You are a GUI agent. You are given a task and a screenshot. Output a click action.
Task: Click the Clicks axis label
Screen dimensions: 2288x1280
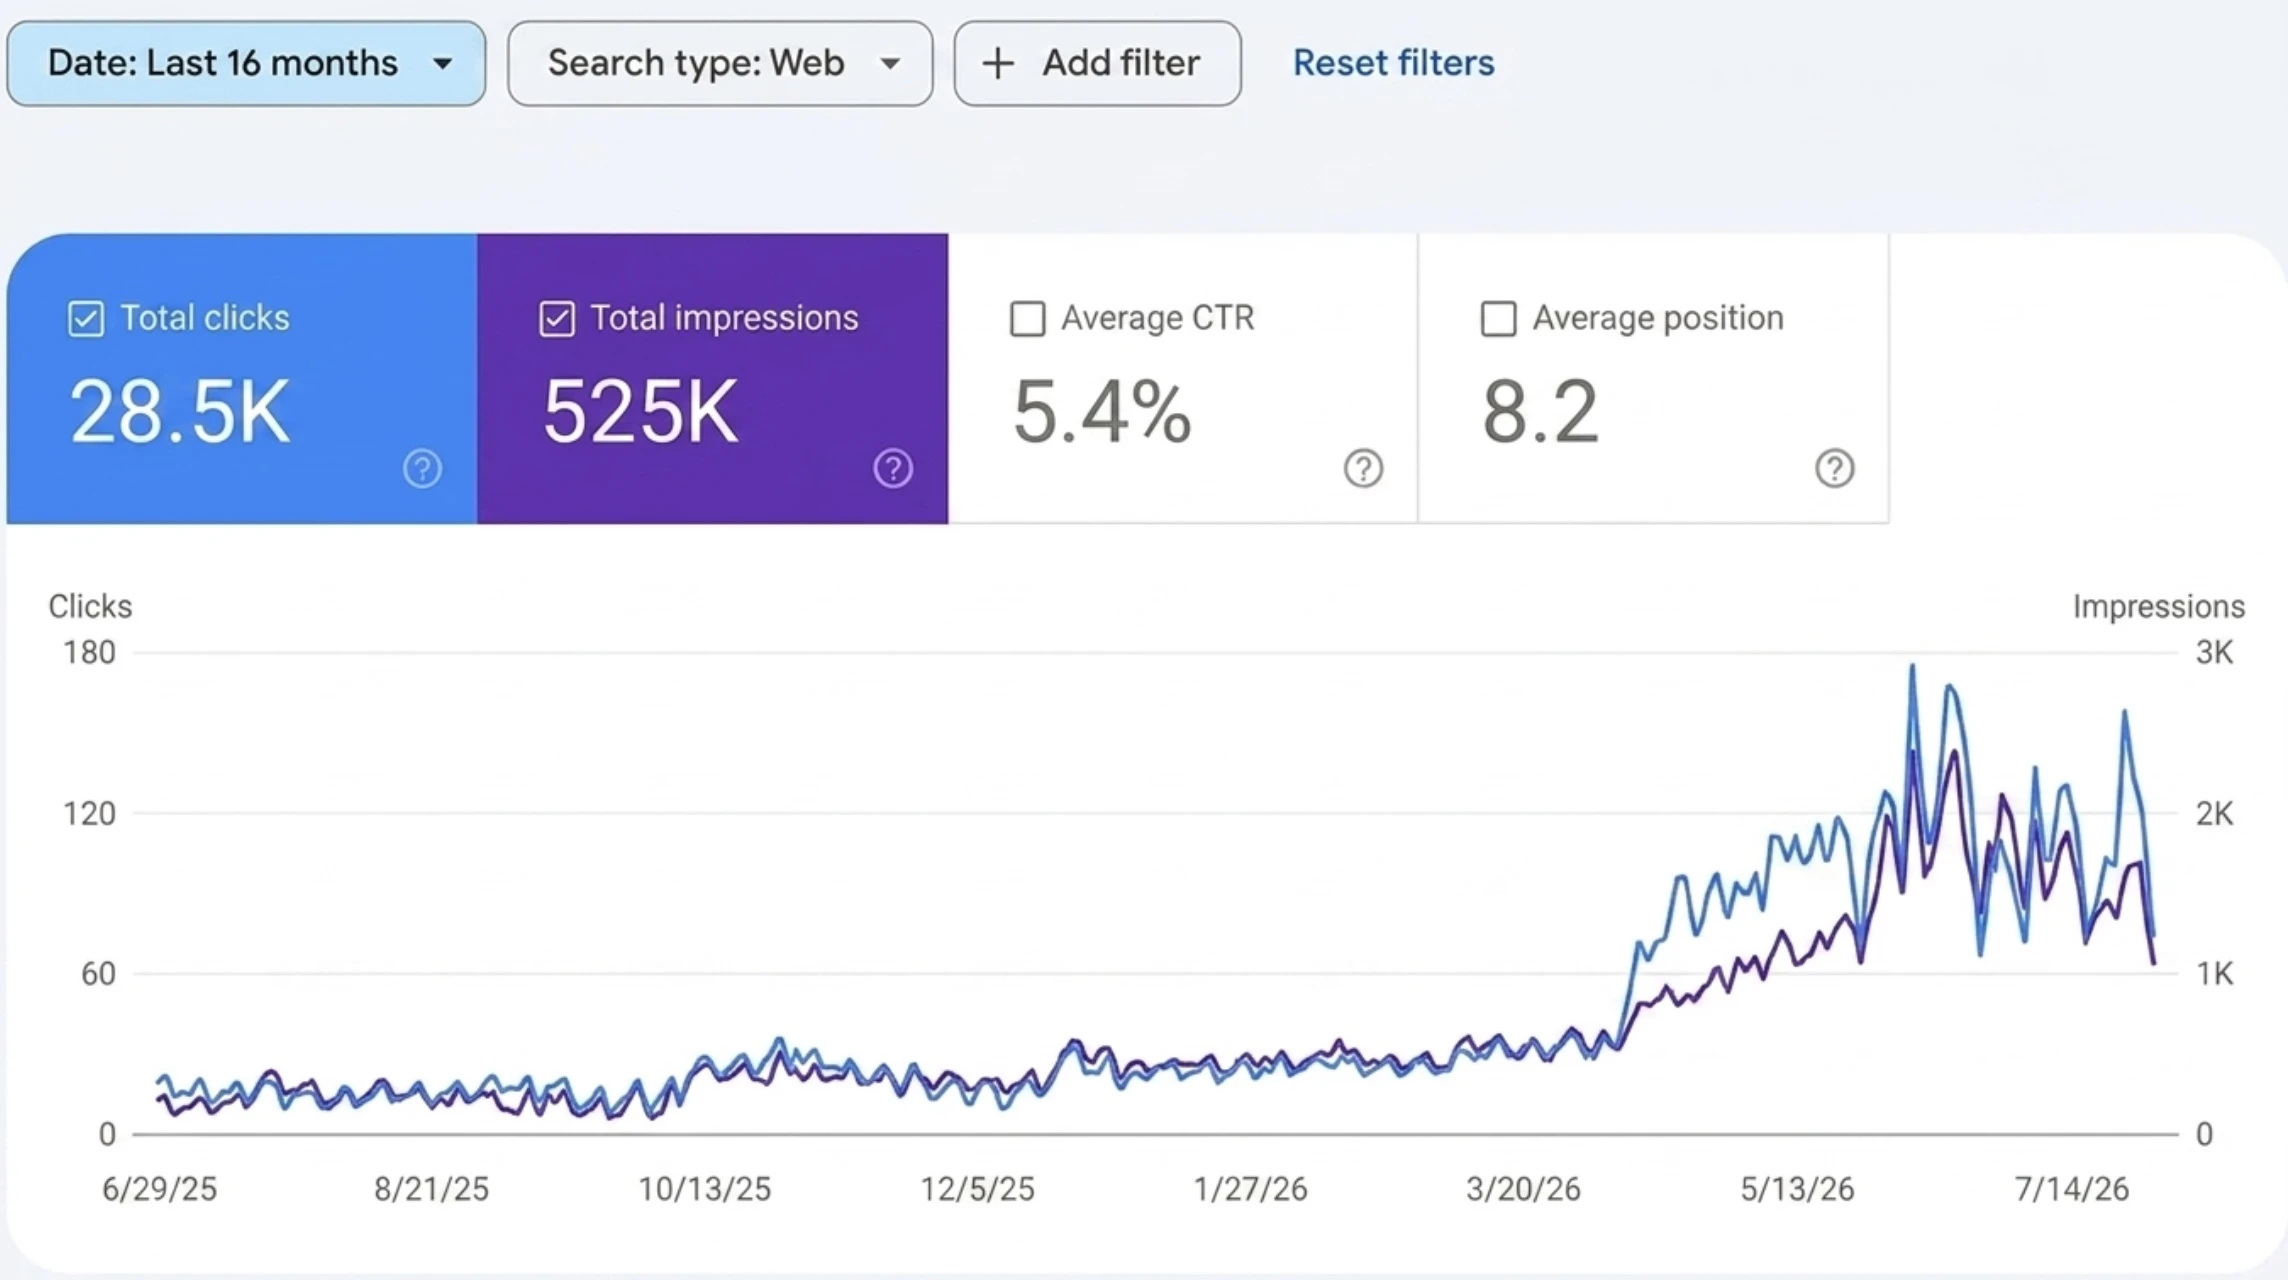click(x=90, y=606)
